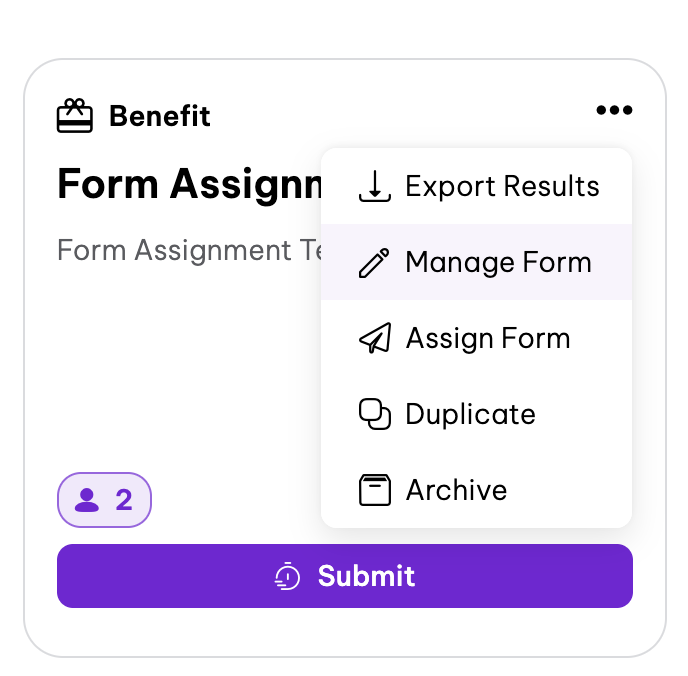Toggle the three-dot more options menu
Image resolution: width=688 pixels, height=676 pixels.
[614, 111]
